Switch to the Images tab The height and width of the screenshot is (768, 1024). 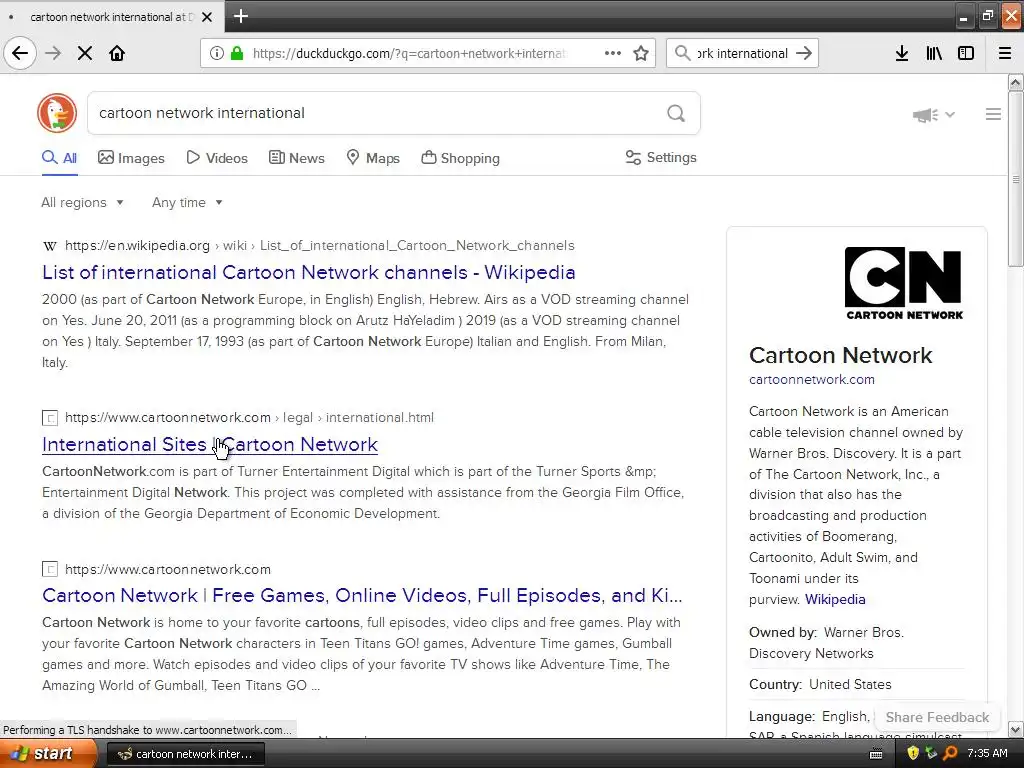click(131, 158)
